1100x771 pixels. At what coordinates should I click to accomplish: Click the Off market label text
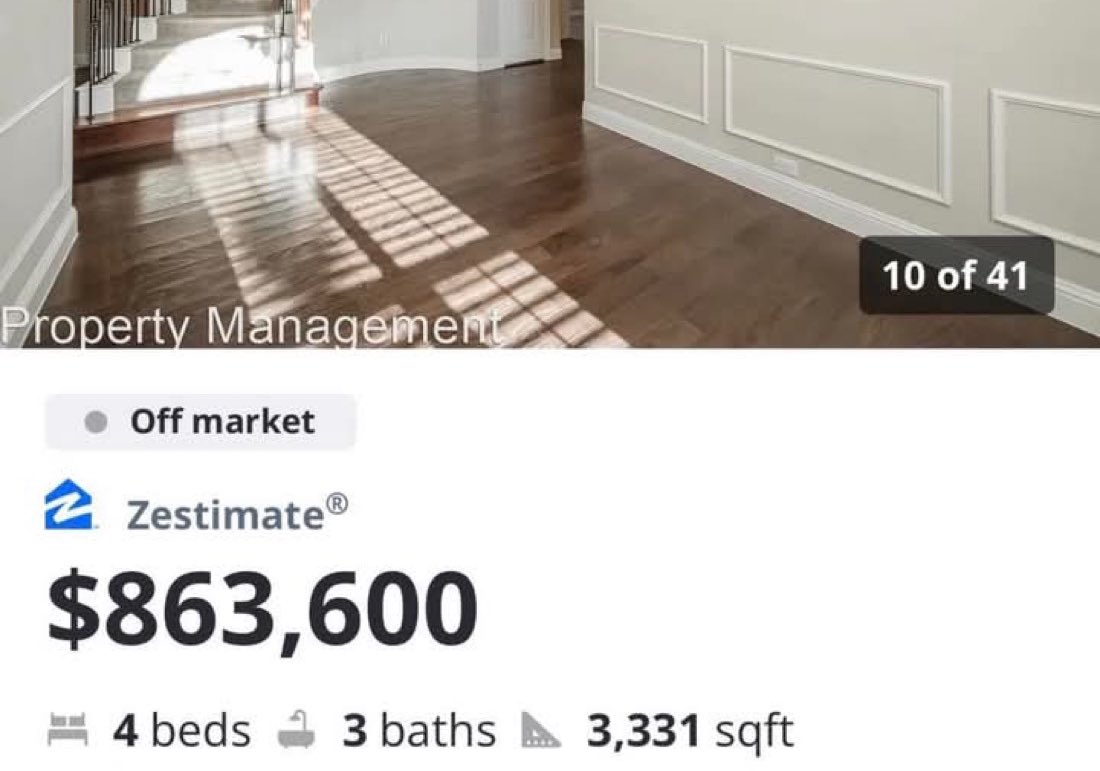pyautogui.click(x=222, y=422)
